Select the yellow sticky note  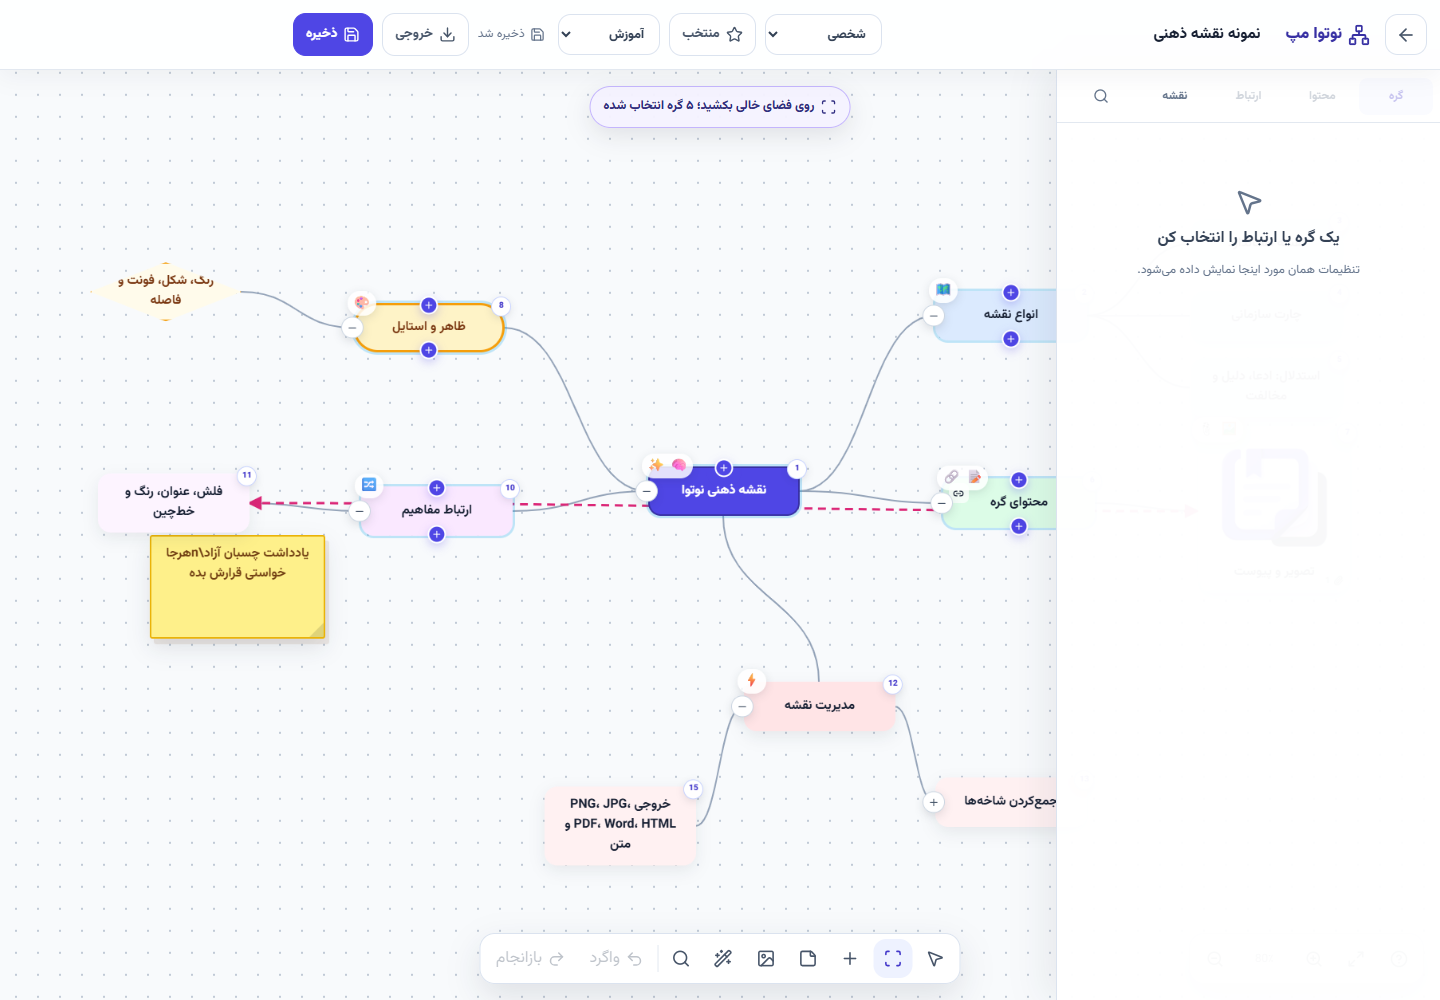[x=238, y=587]
